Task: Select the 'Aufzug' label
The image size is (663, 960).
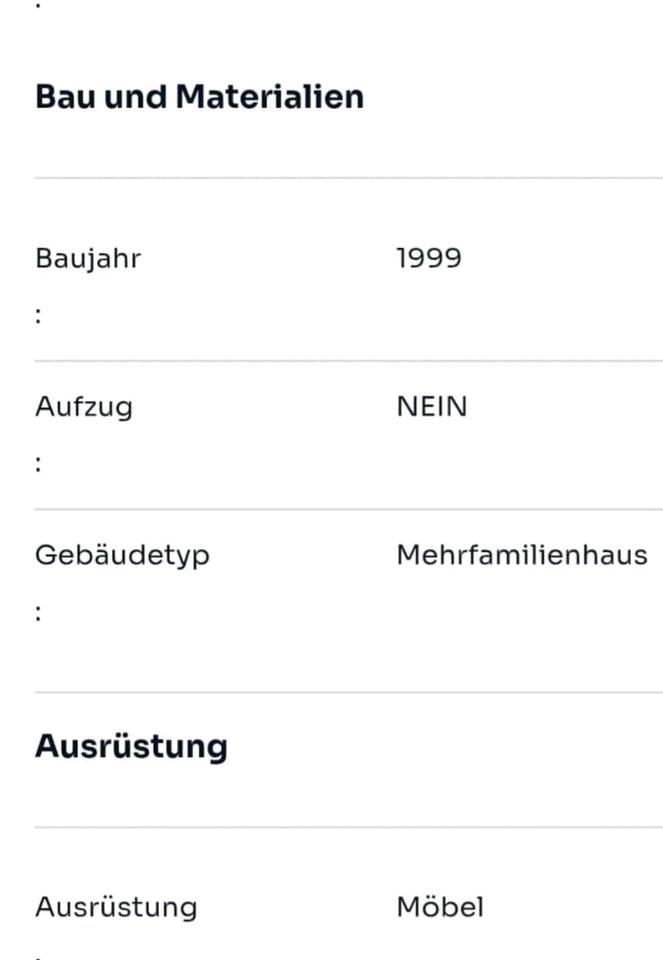Action: click(x=83, y=408)
